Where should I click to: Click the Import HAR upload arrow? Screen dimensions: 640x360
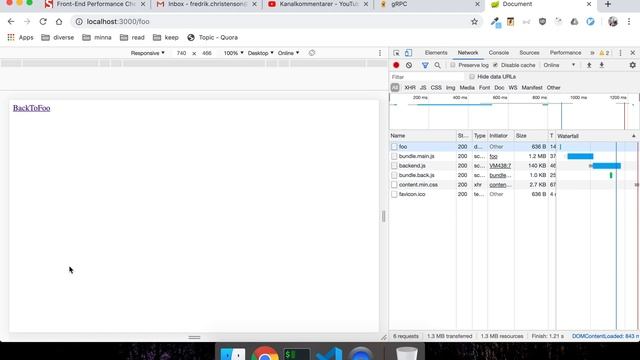tap(589, 65)
